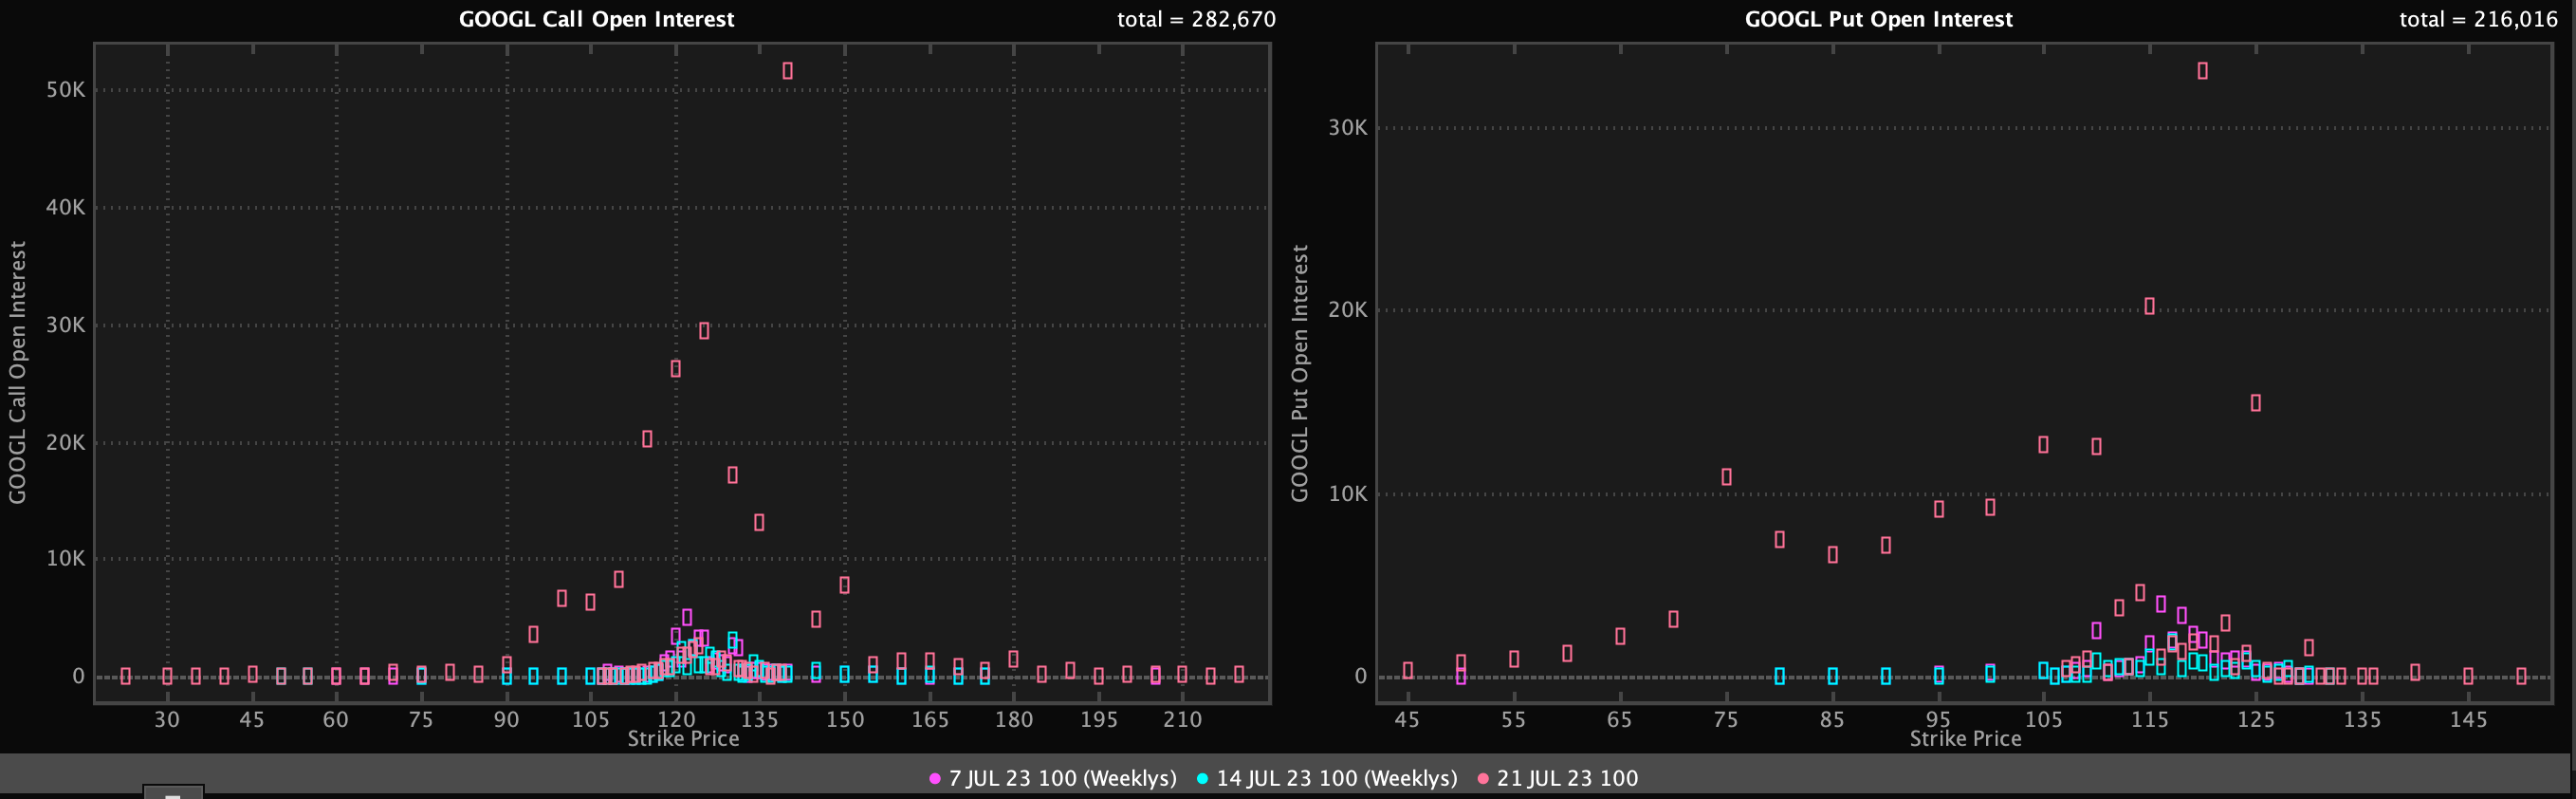Select the highest call marker above 50K
Image resolution: width=2576 pixels, height=799 pixels.
point(788,71)
